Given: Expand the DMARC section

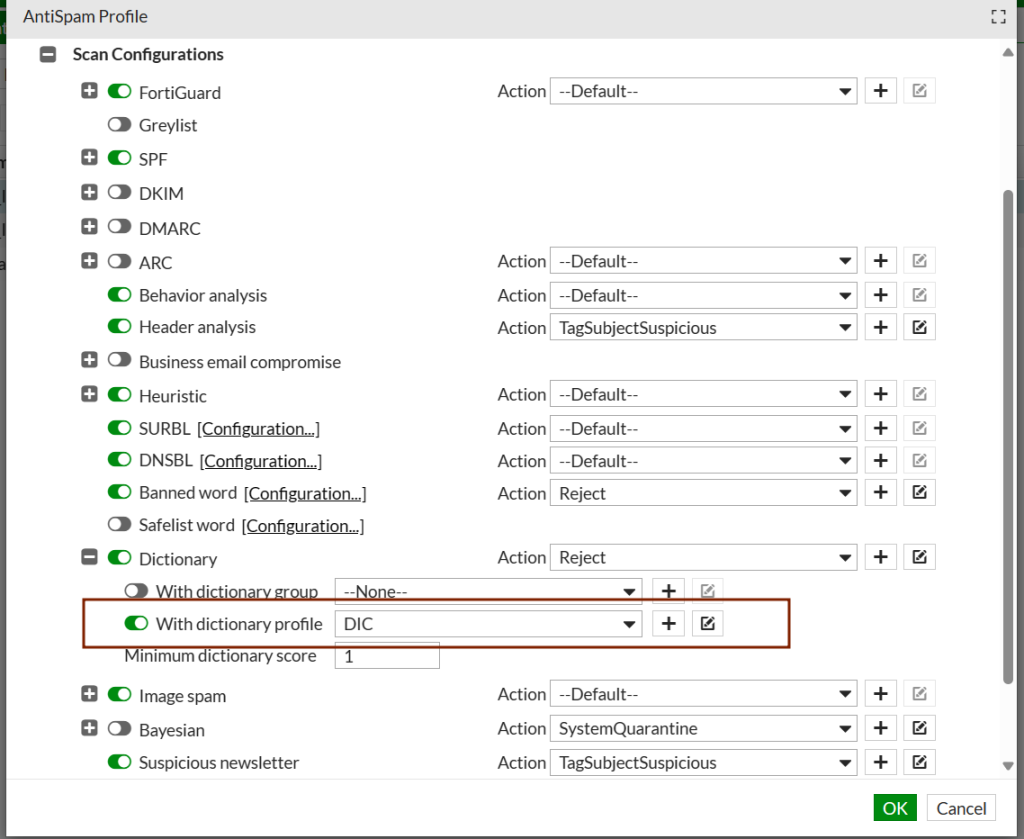Looking at the screenshot, I should tap(90, 228).
